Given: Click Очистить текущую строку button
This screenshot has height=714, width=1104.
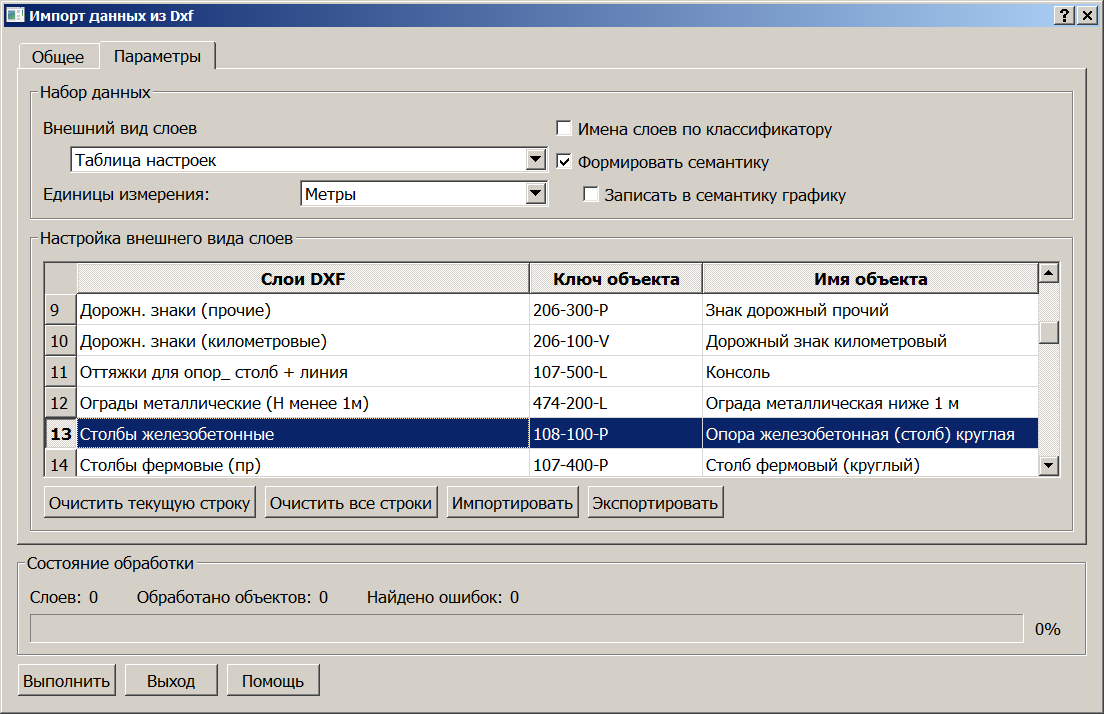Looking at the screenshot, I should tap(149, 503).
